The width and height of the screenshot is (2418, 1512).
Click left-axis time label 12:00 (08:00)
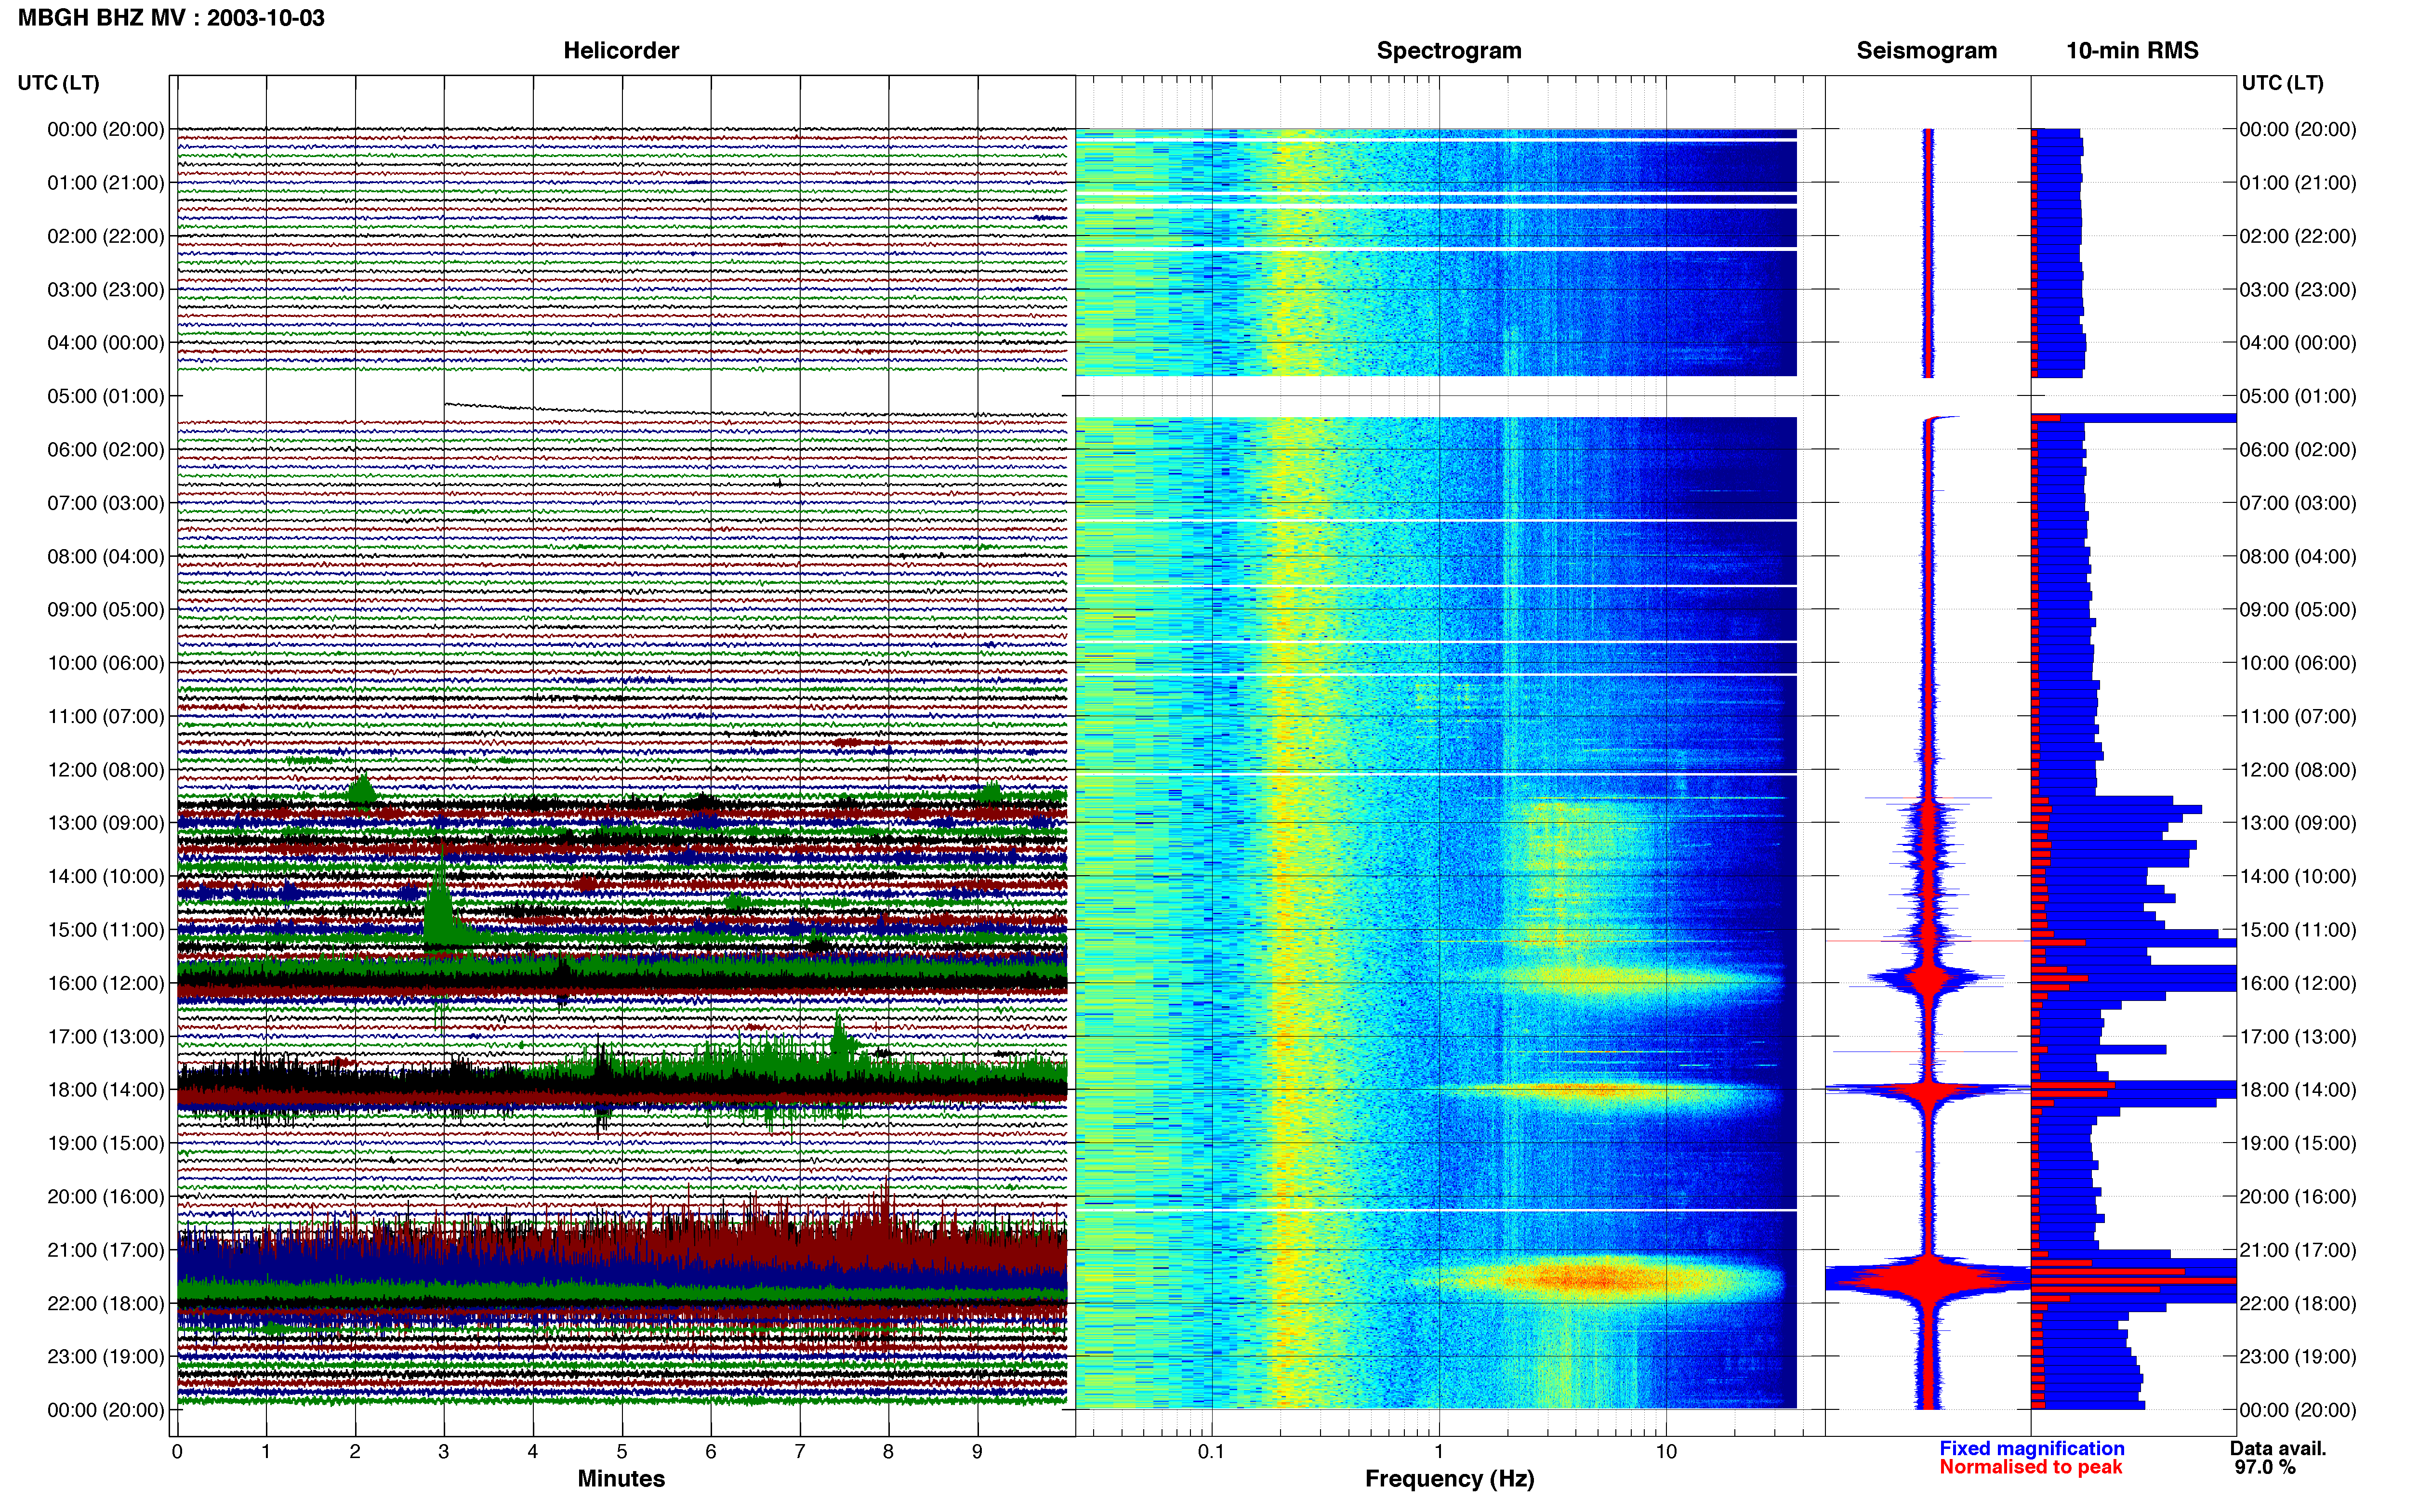(106, 770)
